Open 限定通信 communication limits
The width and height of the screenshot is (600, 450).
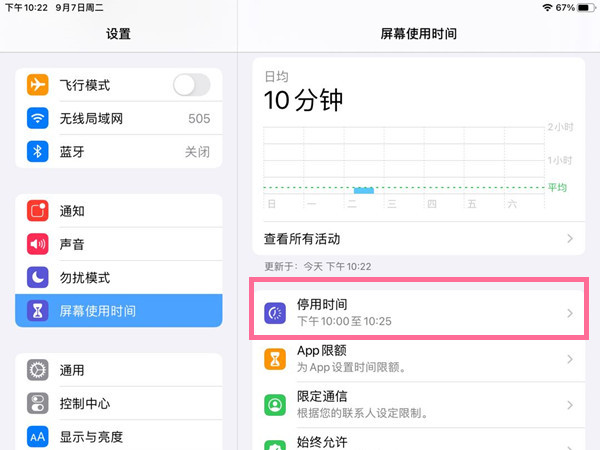[420, 404]
